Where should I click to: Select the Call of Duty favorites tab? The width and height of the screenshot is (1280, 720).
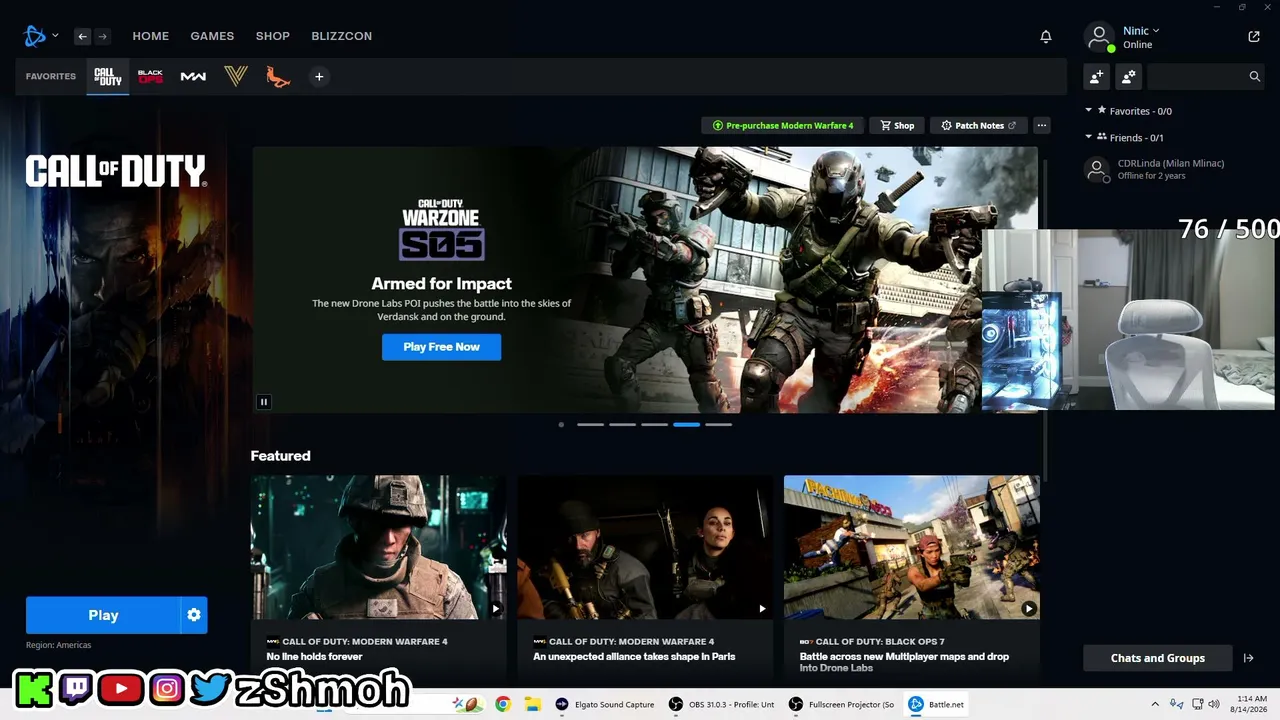tap(107, 77)
